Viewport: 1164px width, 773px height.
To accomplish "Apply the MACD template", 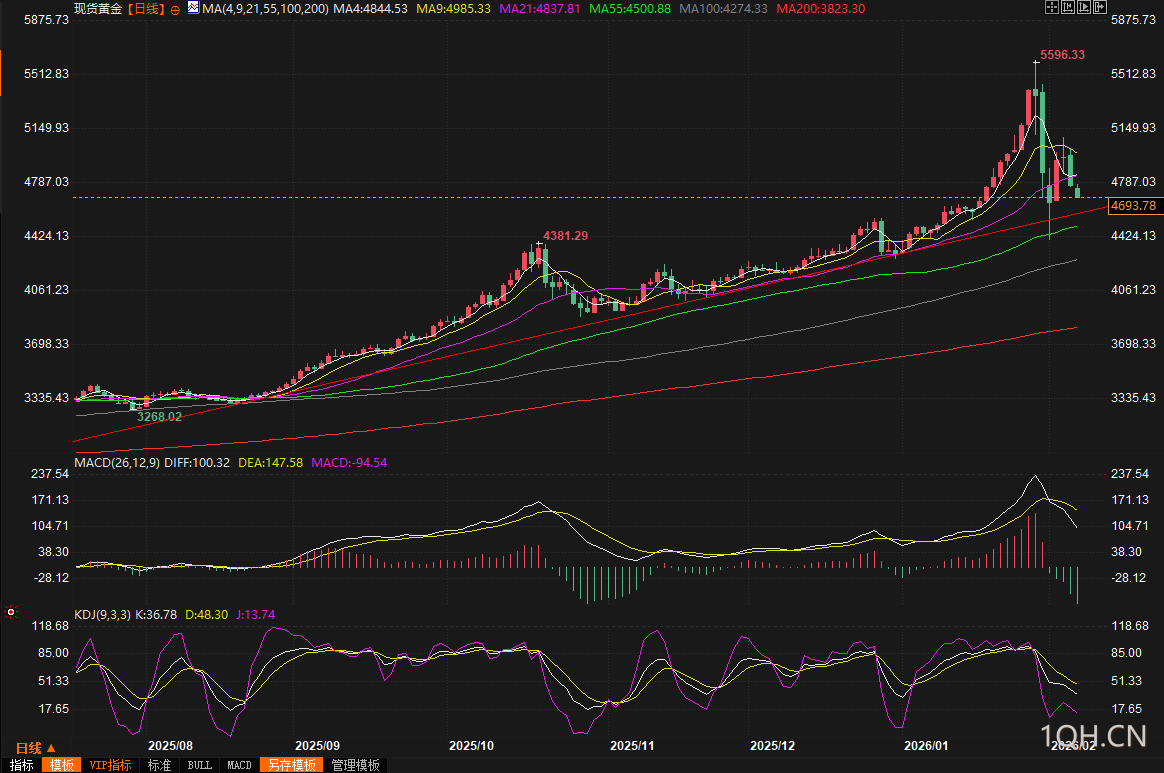I will pos(239,765).
